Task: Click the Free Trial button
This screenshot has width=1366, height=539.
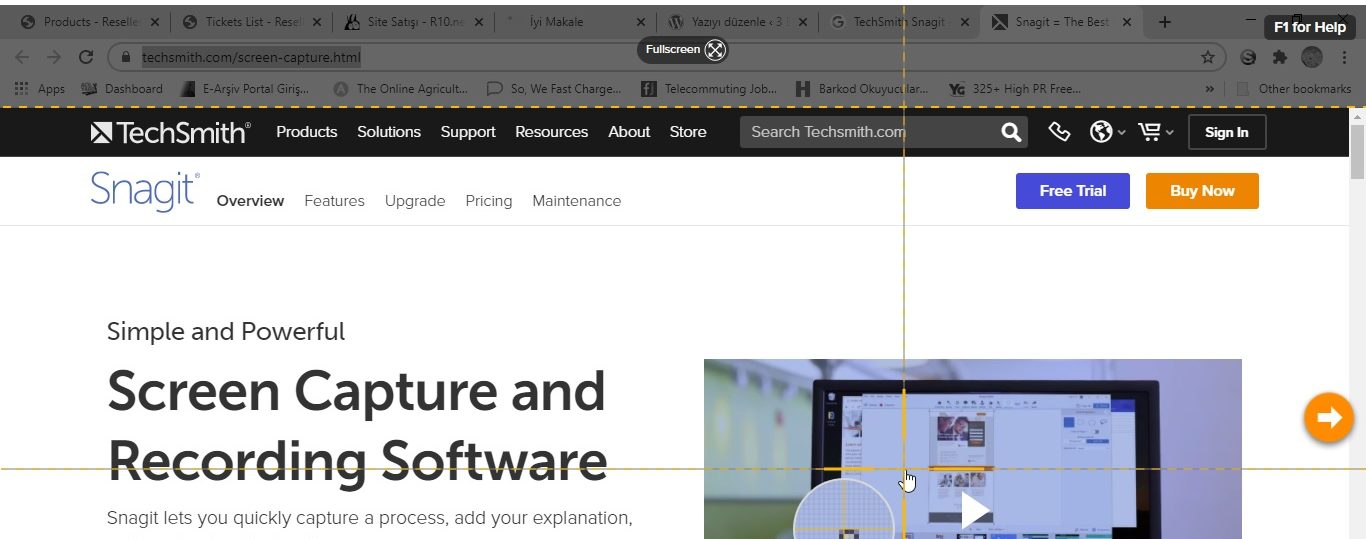Action: tap(1073, 191)
